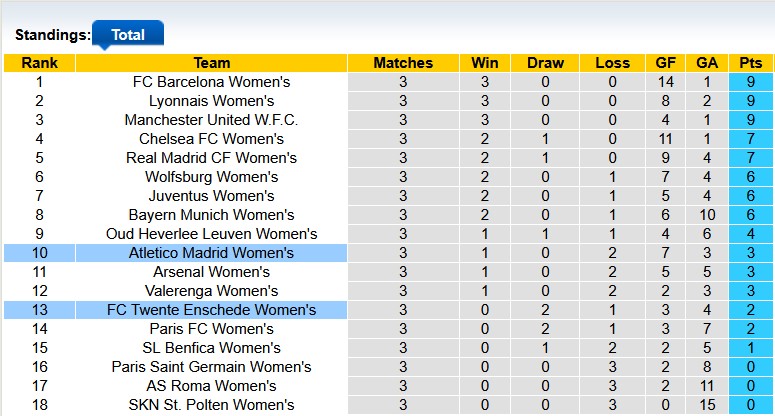Click the Win column header

485,63
